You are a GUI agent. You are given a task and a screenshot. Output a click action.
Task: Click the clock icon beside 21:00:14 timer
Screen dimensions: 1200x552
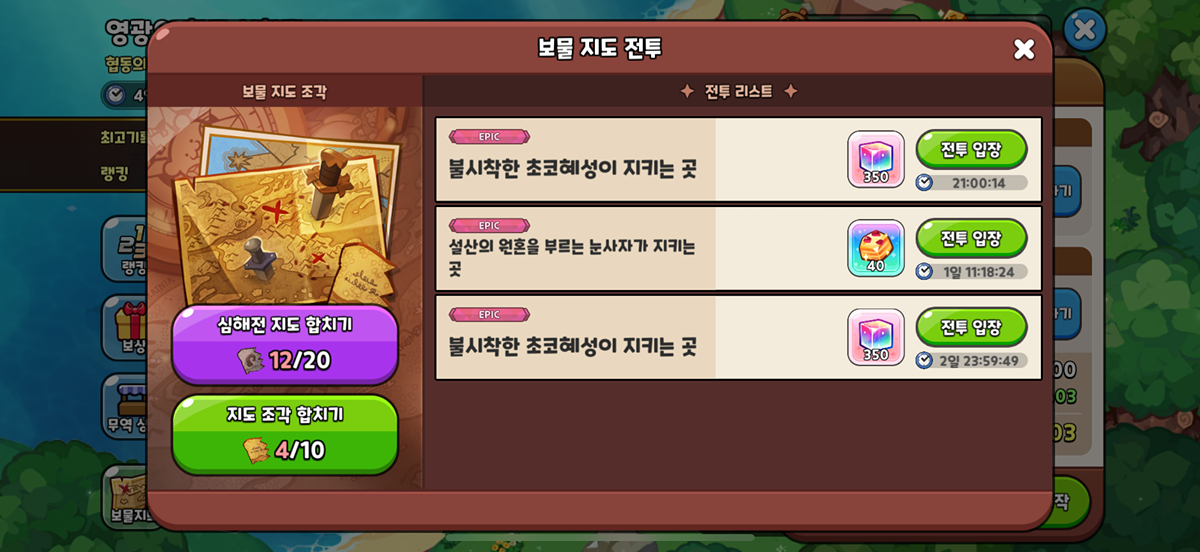(925, 182)
